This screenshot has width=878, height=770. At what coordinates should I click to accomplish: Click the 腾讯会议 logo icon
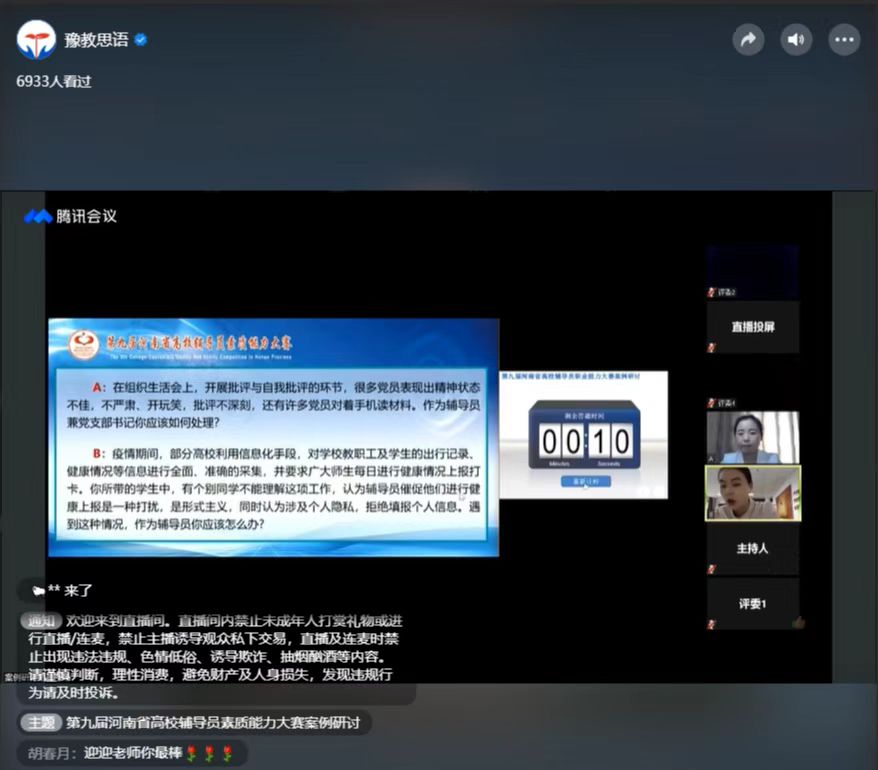(38, 216)
